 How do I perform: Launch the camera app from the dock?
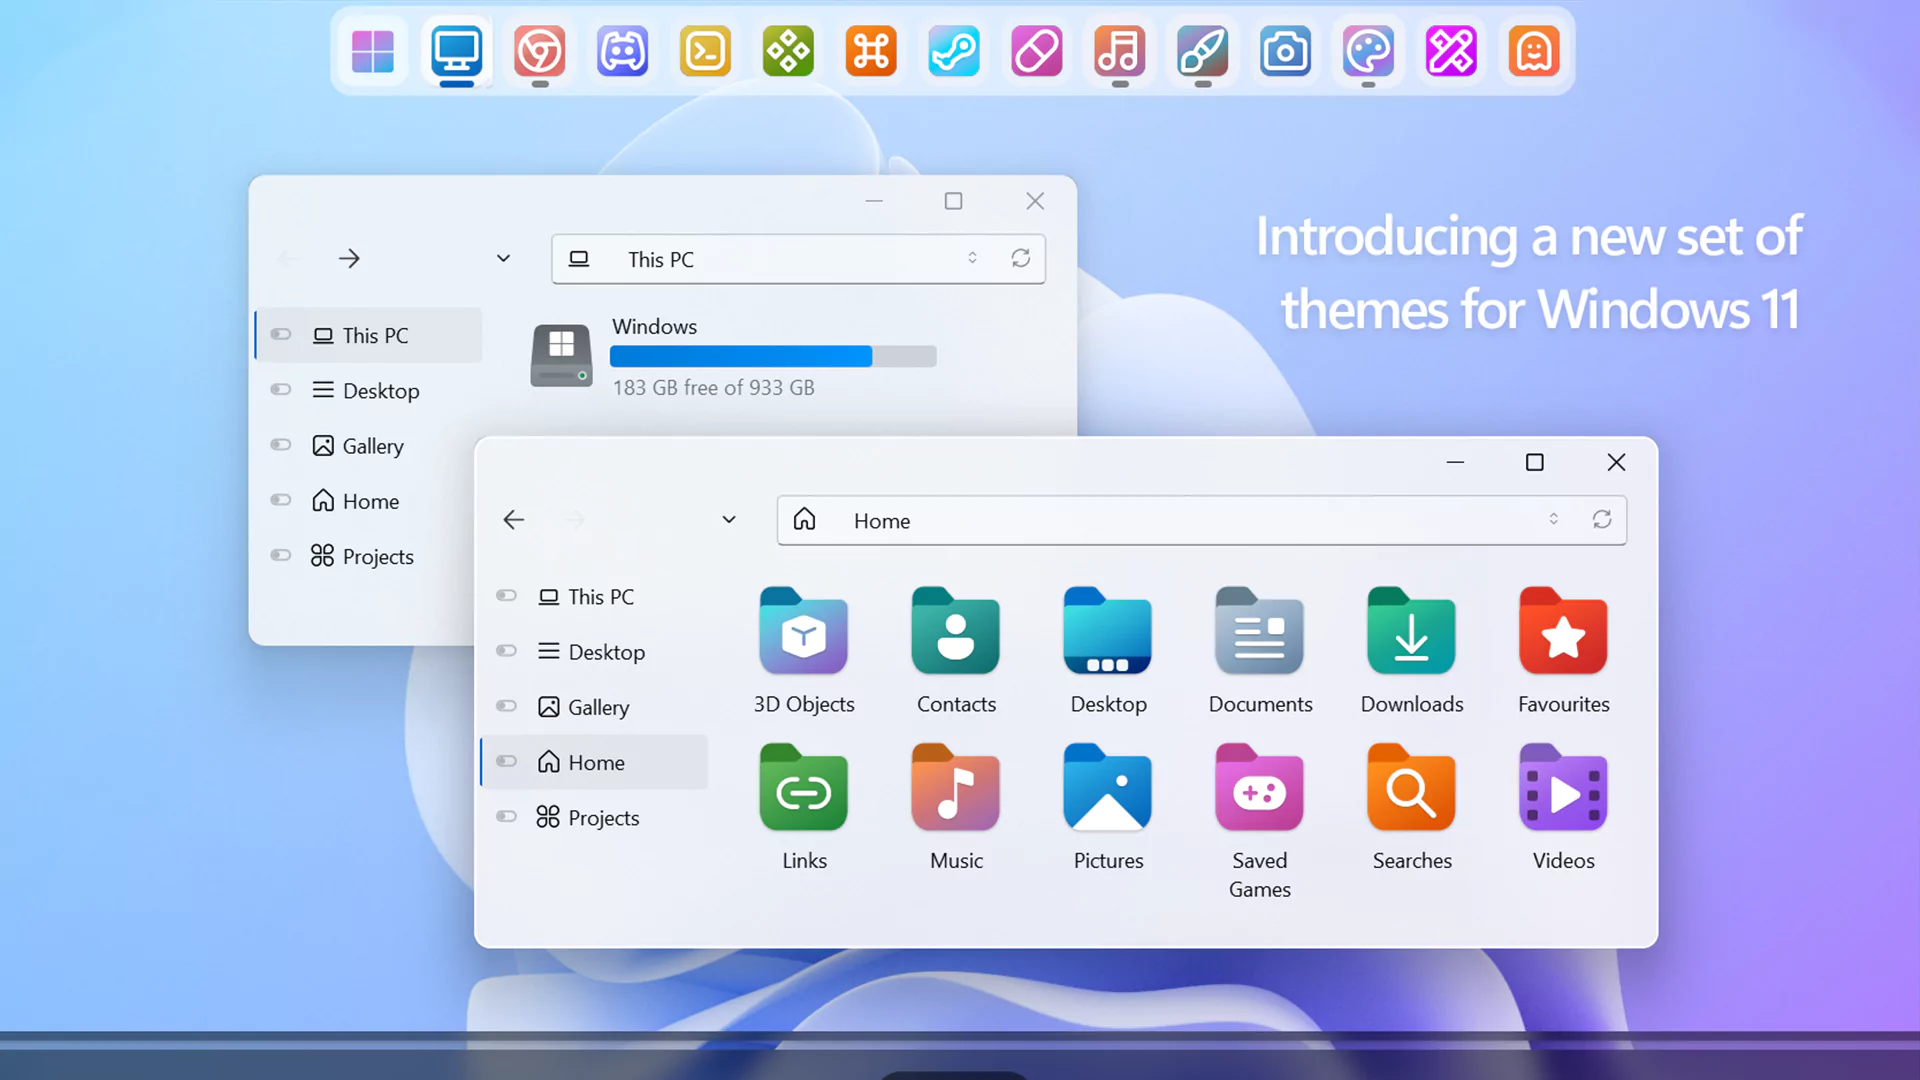tap(1285, 52)
